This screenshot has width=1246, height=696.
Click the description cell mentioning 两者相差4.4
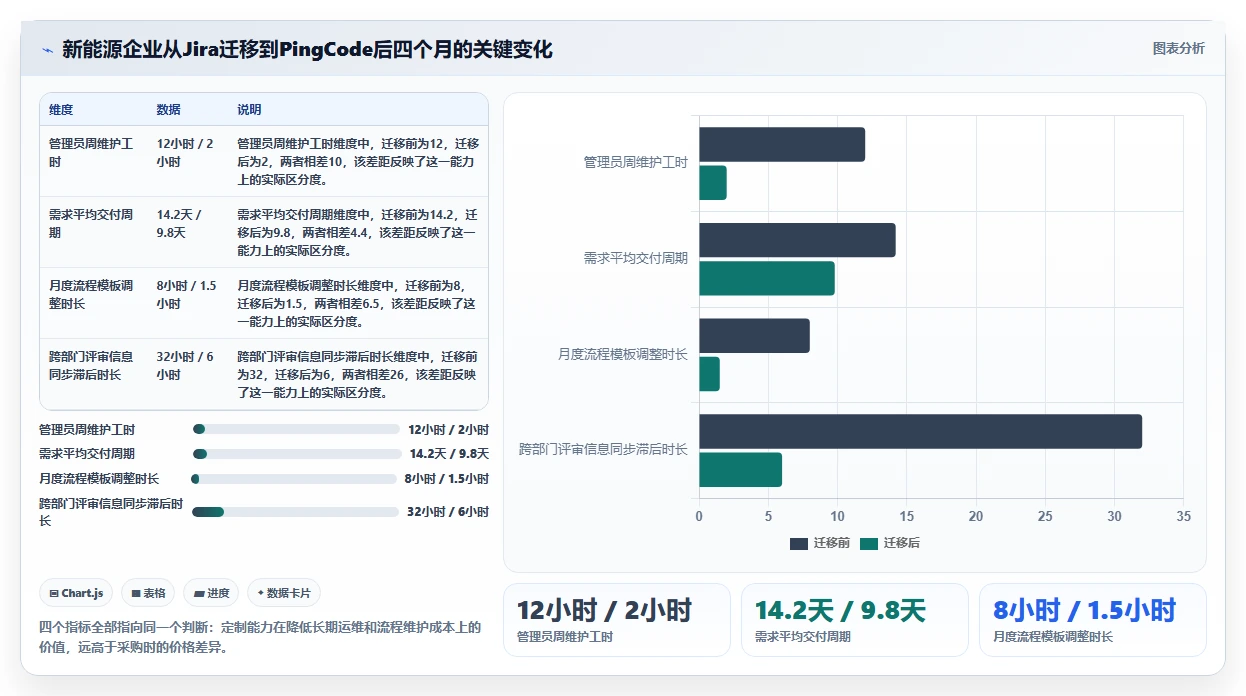tap(358, 233)
